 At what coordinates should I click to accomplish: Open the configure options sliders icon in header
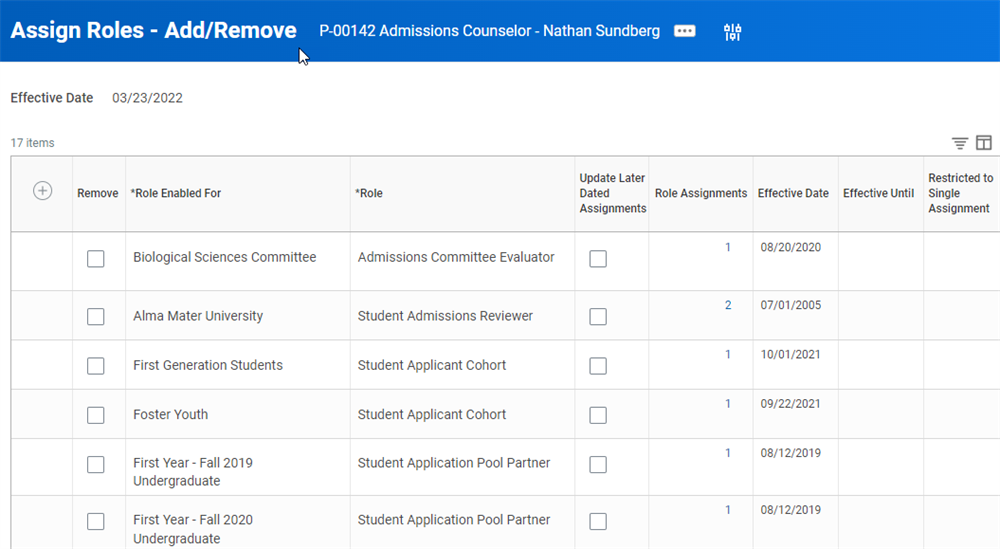(733, 32)
